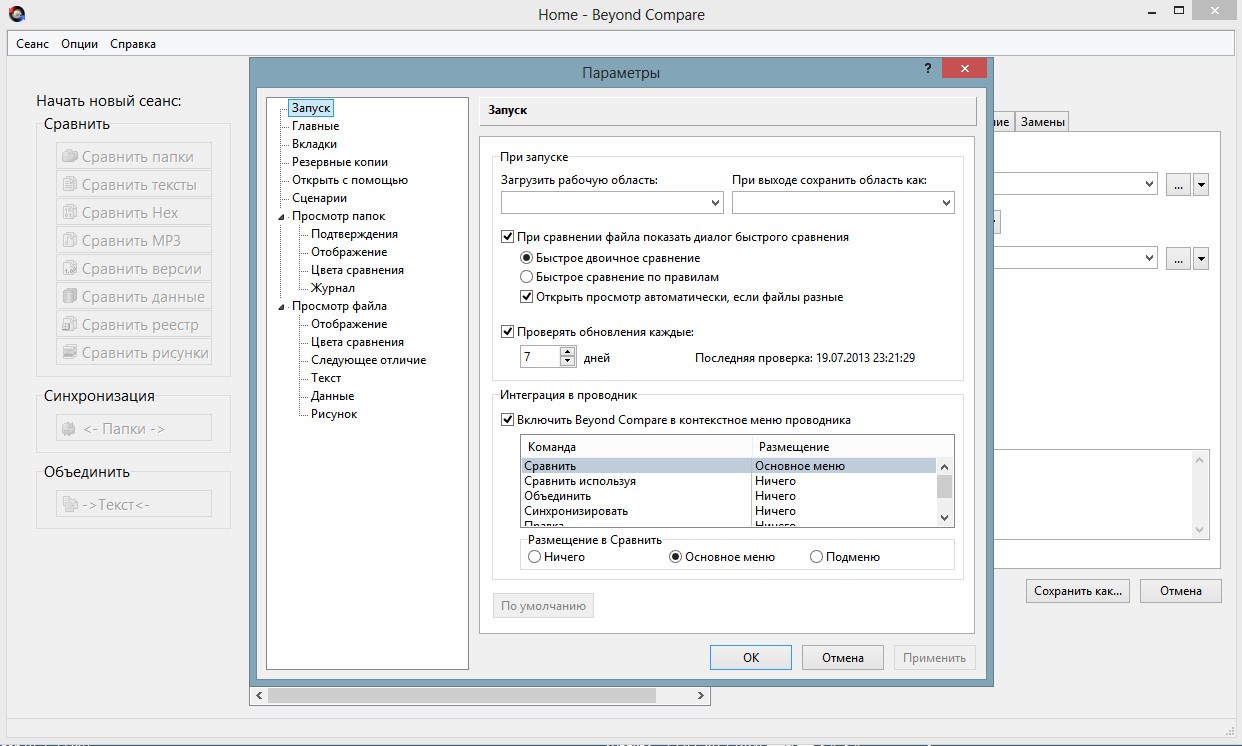Click the Сравнить папки button
This screenshot has width=1242, height=746.
coord(134,156)
